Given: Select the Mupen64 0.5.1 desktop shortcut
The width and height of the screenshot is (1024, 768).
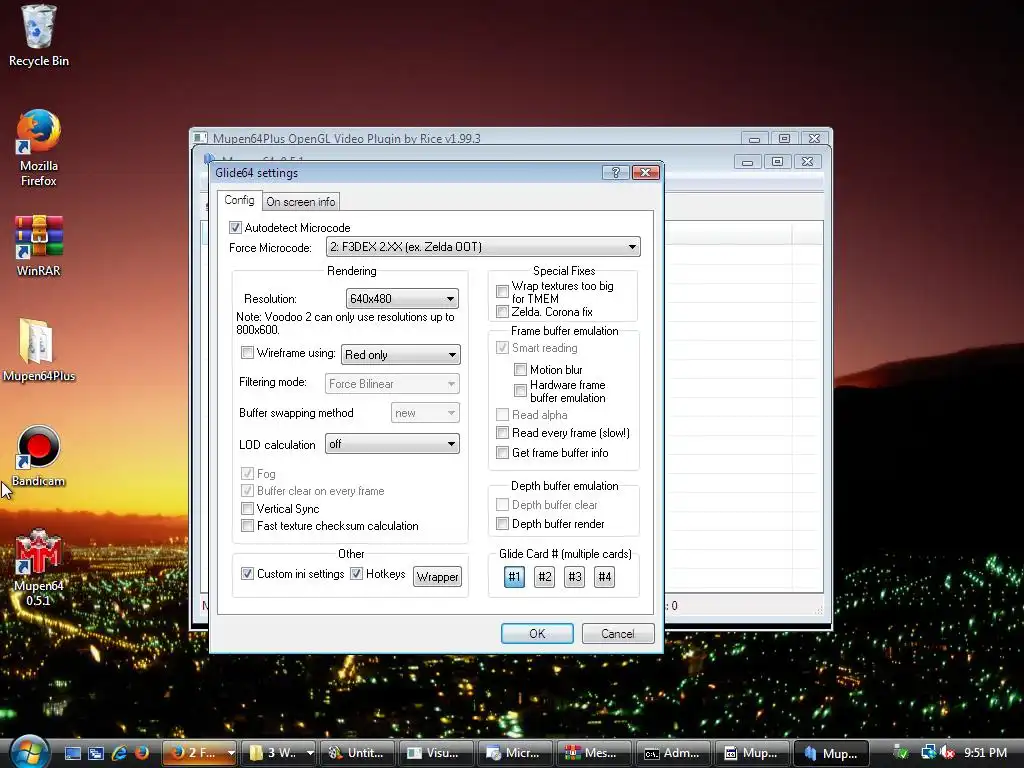Looking at the screenshot, I should pyautogui.click(x=38, y=568).
